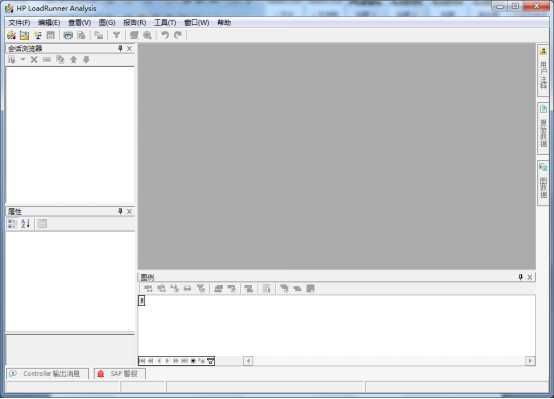The height and width of the screenshot is (399, 554).
Task: Click the duplicate icon in session explorer toolbar
Action: coord(60,60)
